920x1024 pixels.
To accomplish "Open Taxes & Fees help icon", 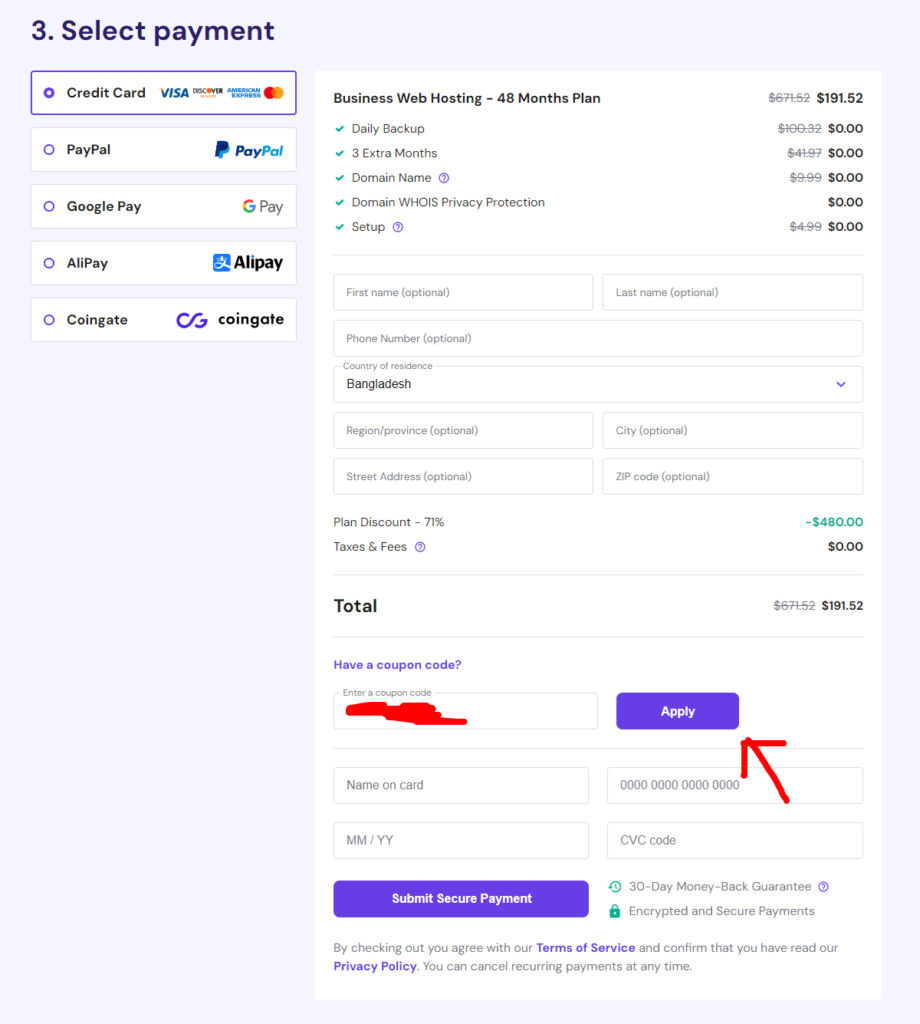I will (x=420, y=547).
